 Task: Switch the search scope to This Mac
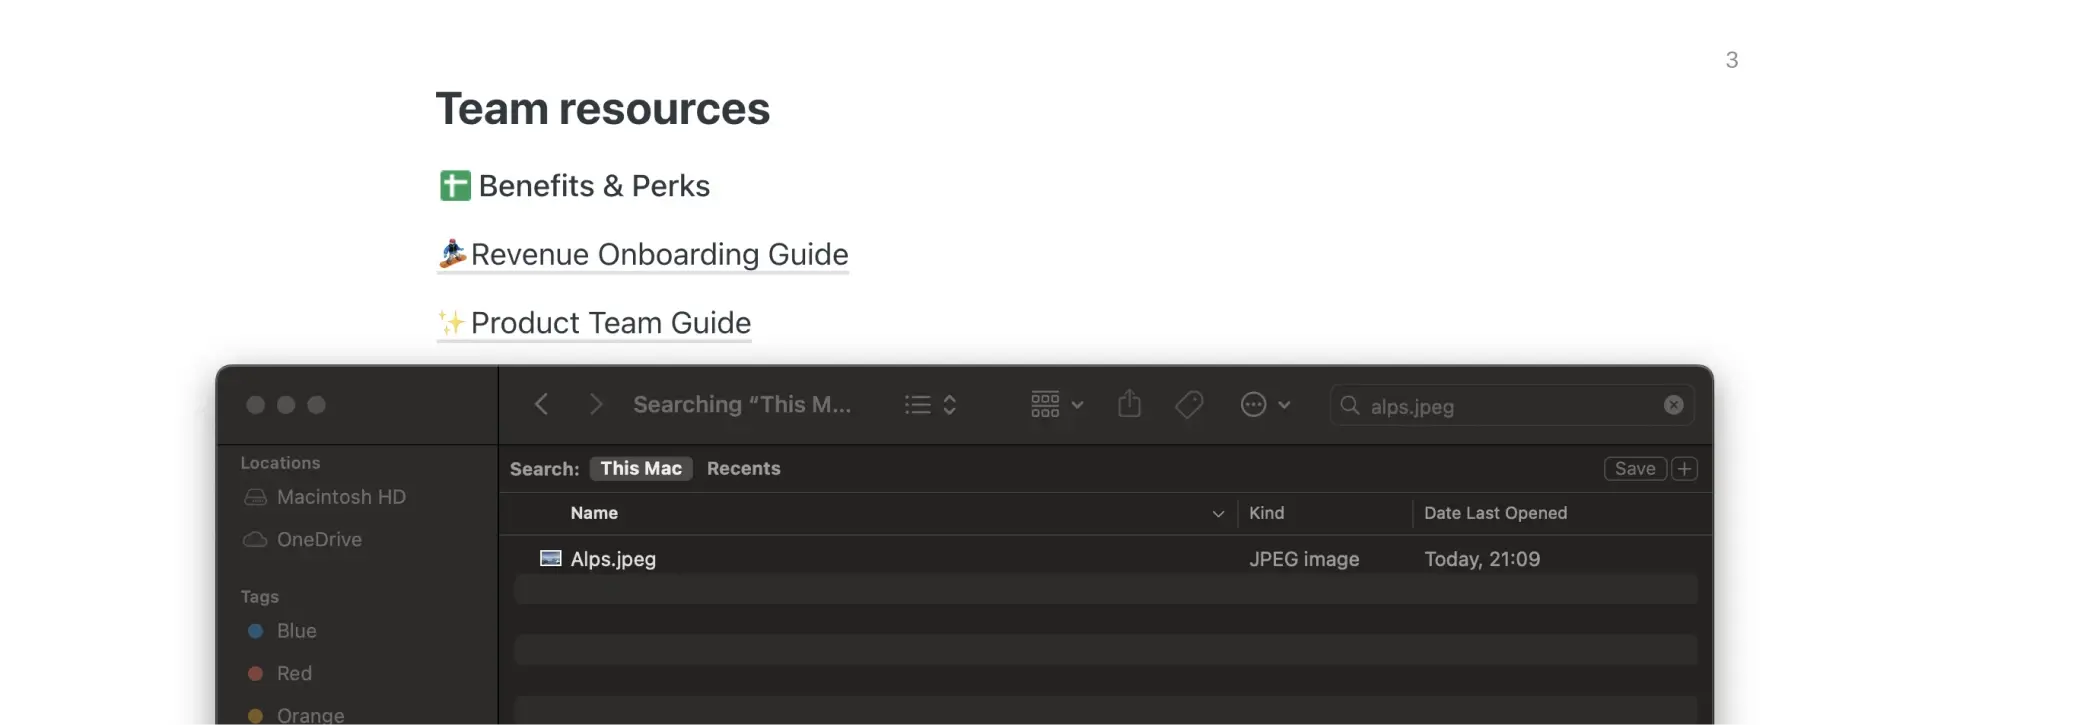(641, 469)
